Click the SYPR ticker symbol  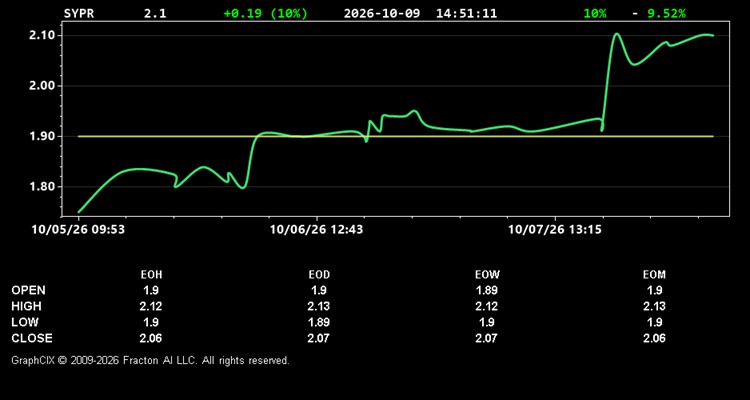[x=79, y=13]
